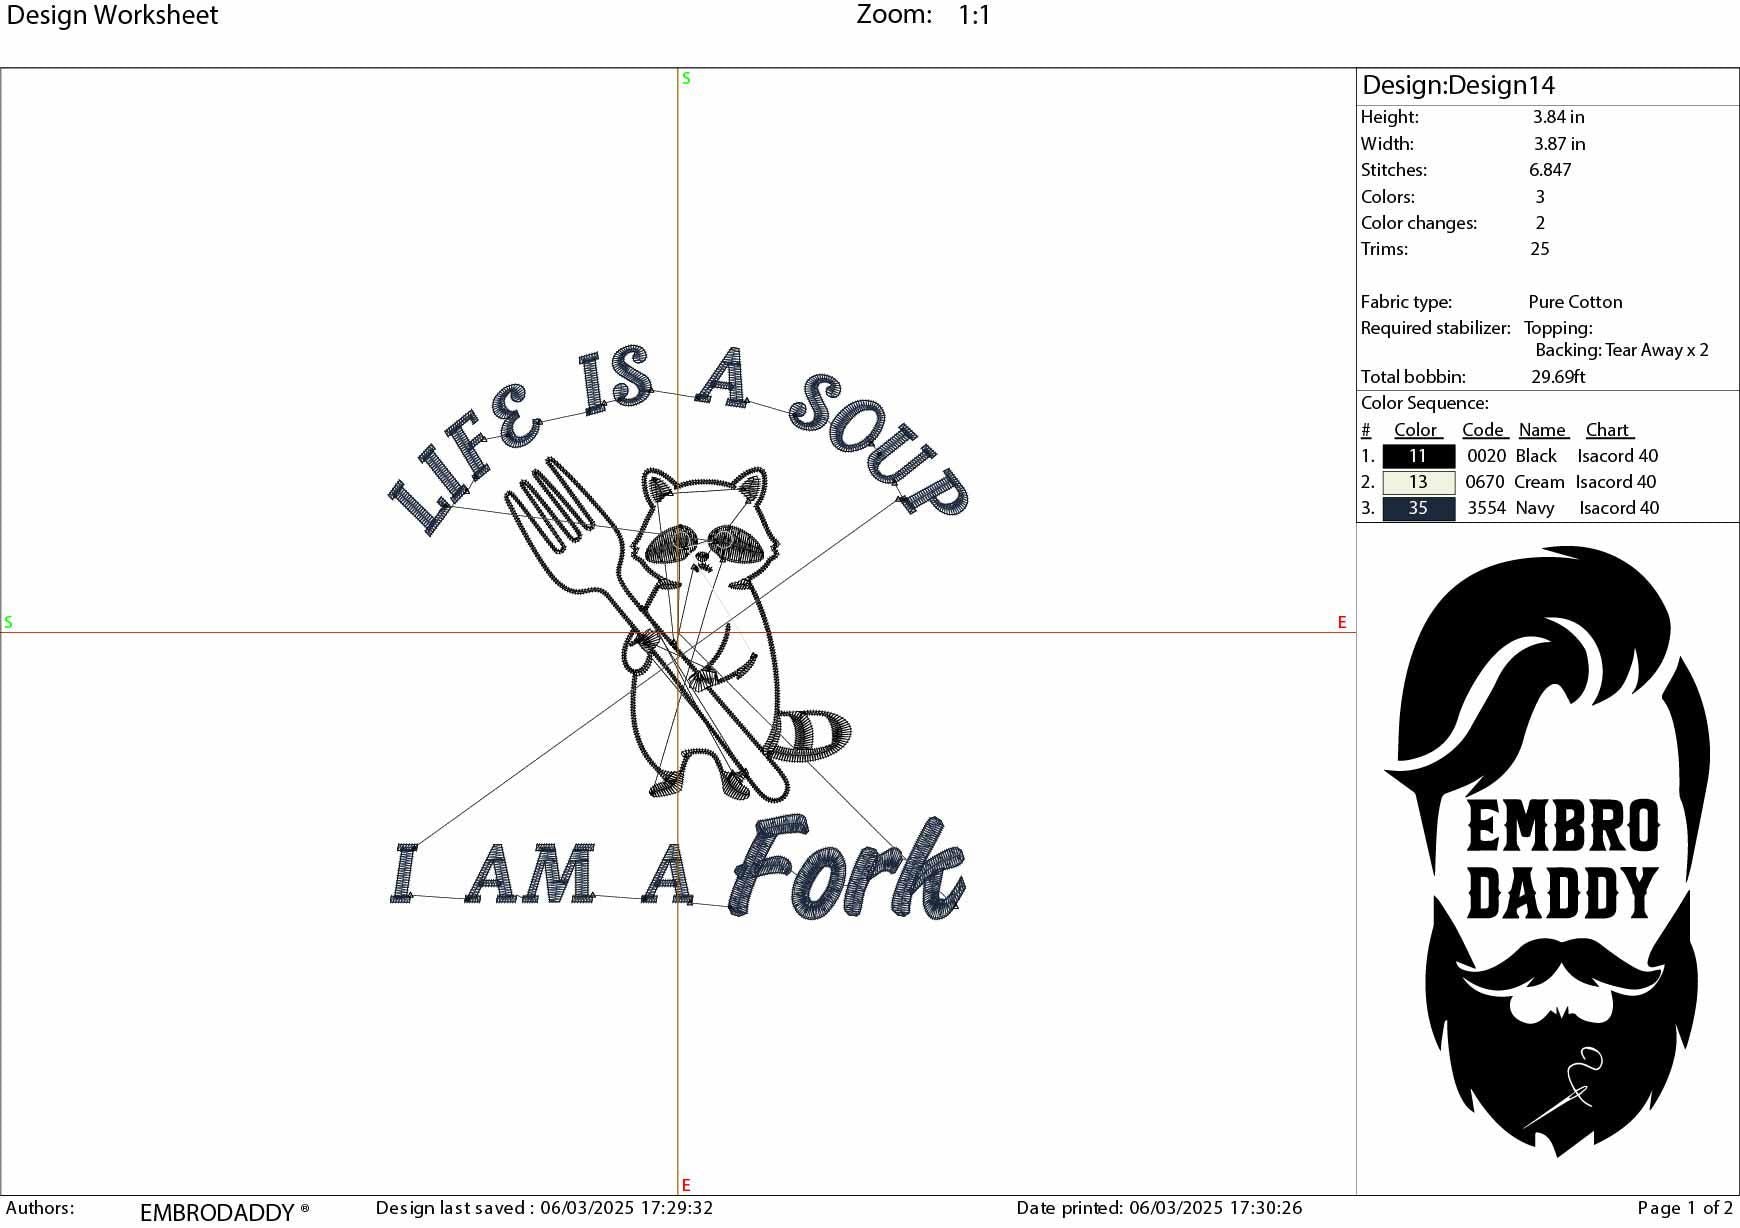
Task: Click the thread code '0020'
Action: 1486,456
